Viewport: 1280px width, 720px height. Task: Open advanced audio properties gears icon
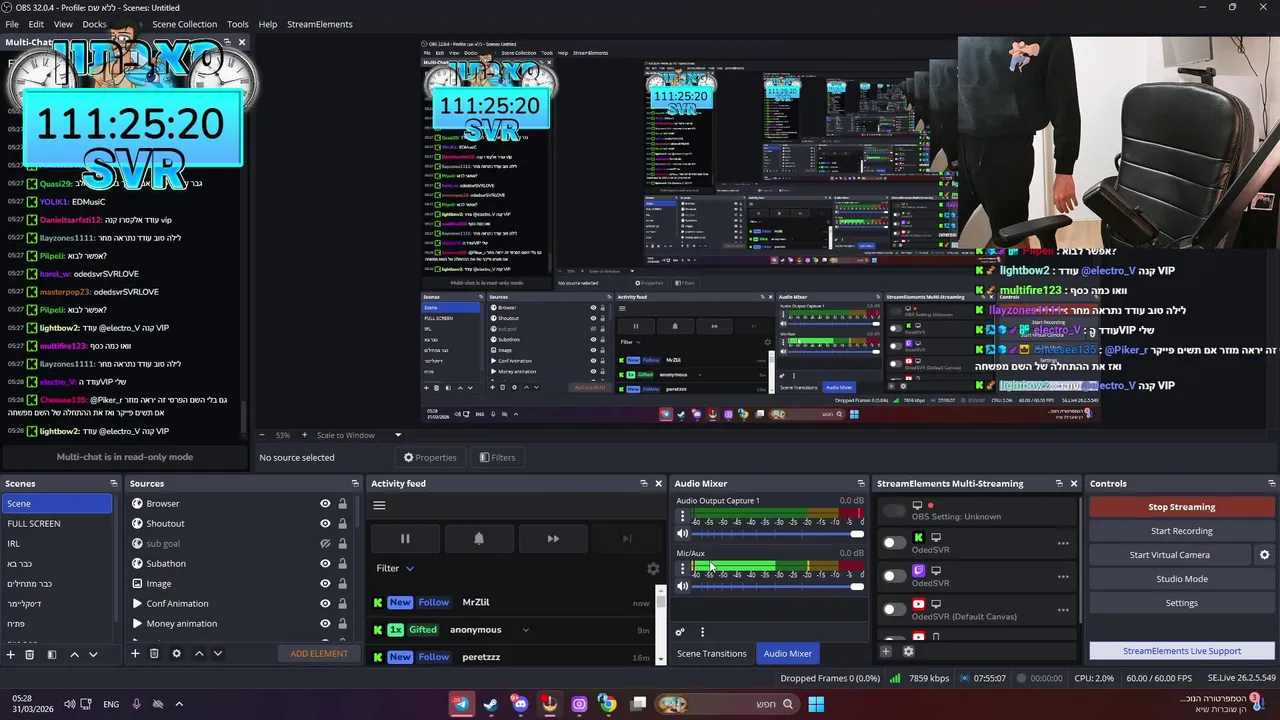pyautogui.click(x=680, y=632)
